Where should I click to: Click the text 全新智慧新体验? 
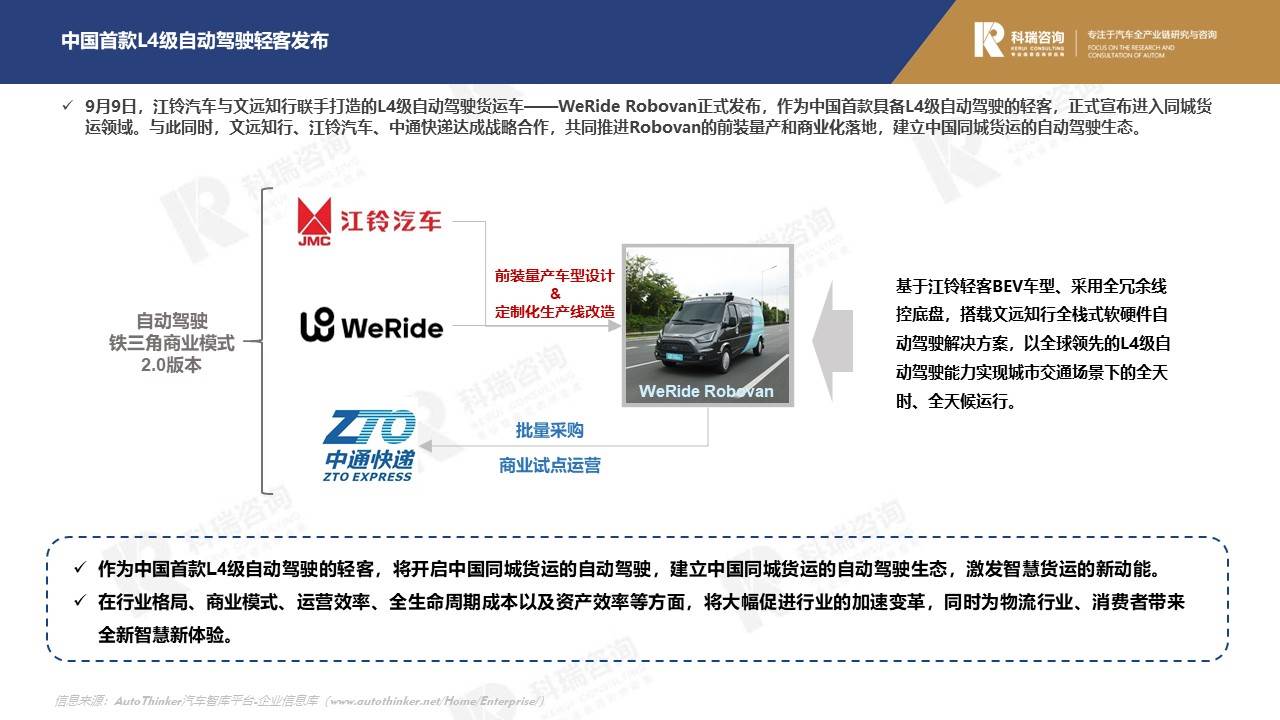166,635
